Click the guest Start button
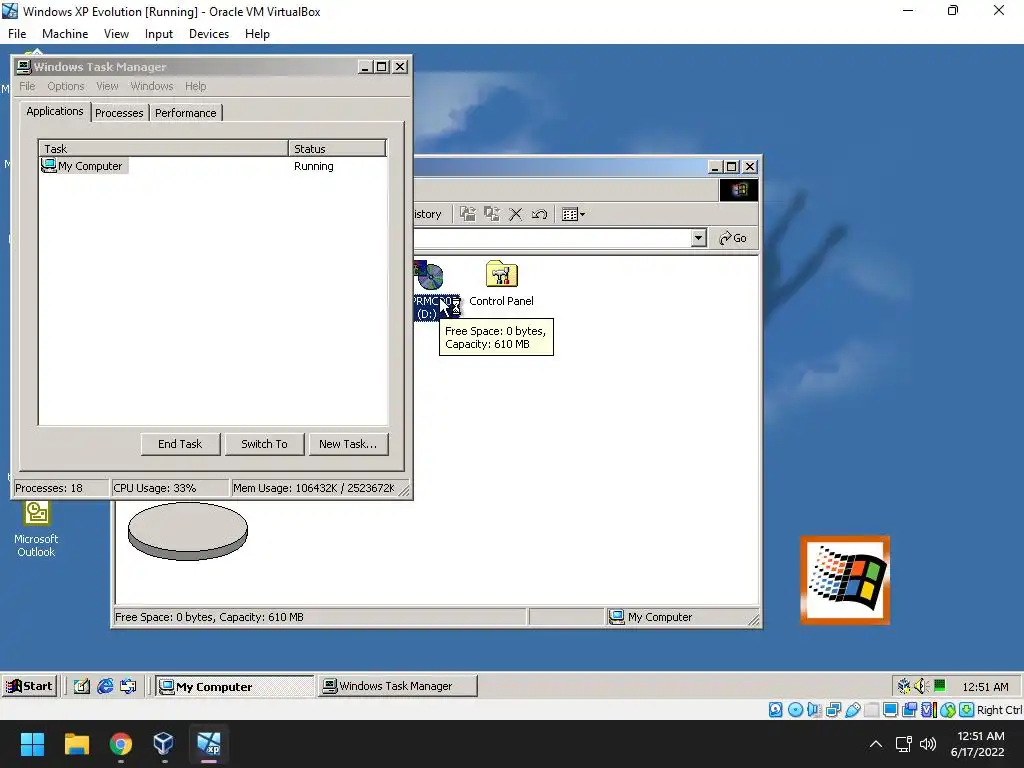This screenshot has height=768, width=1024. (x=29, y=686)
